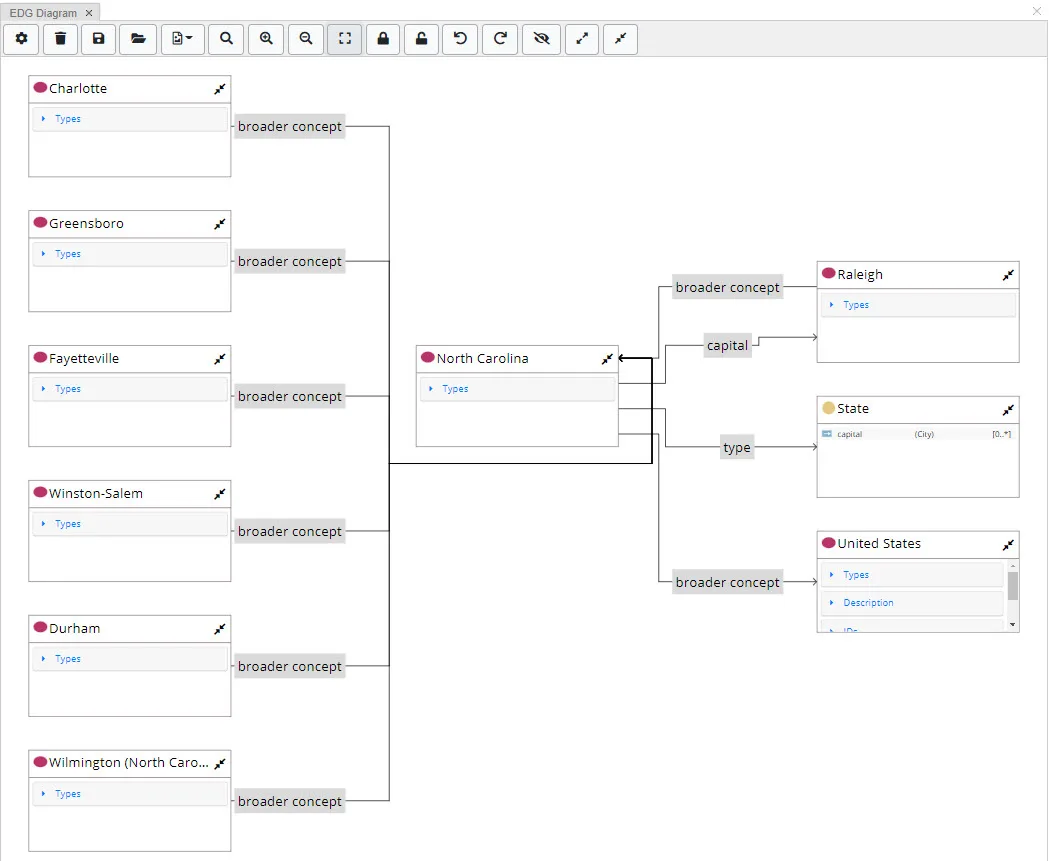The width and height of the screenshot is (1049, 861).
Task: Close the EDG Diagram tab
Action: click(89, 13)
